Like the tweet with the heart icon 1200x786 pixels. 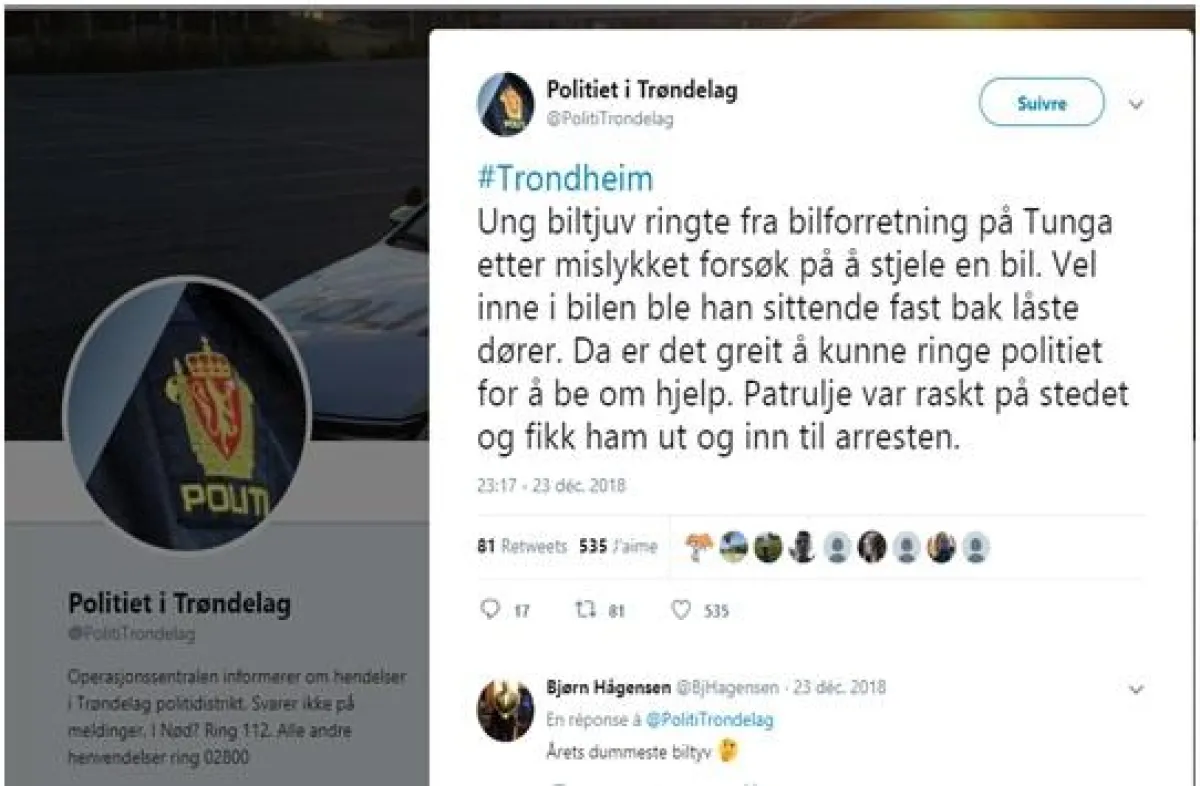coord(681,609)
